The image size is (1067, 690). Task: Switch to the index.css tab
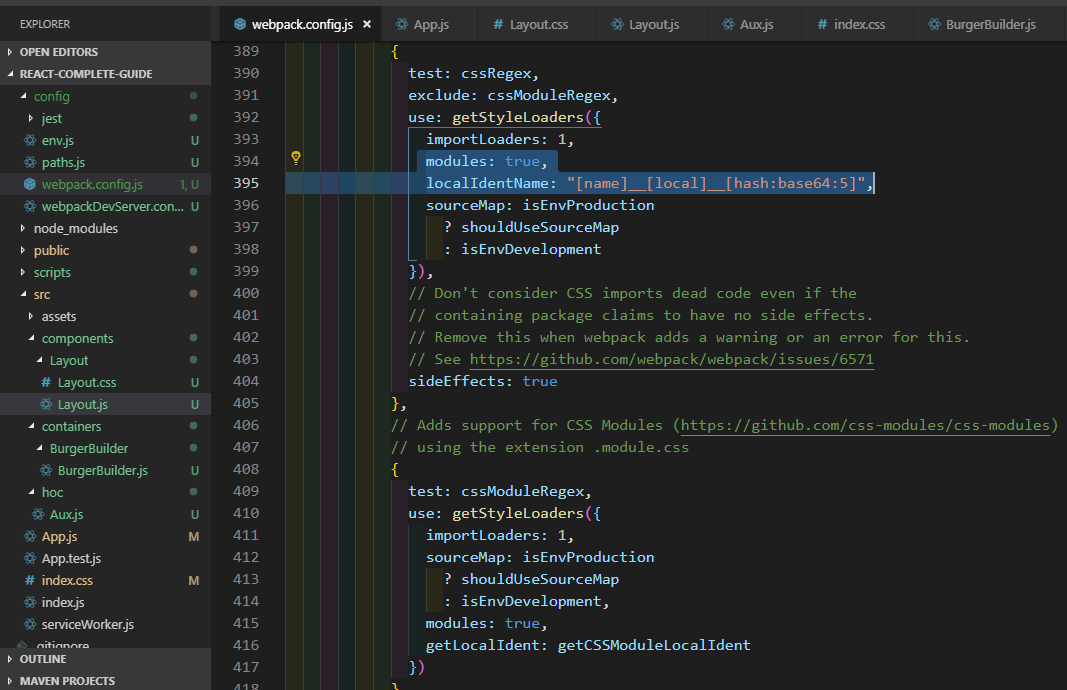pyautogui.click(x=857, y=24)
